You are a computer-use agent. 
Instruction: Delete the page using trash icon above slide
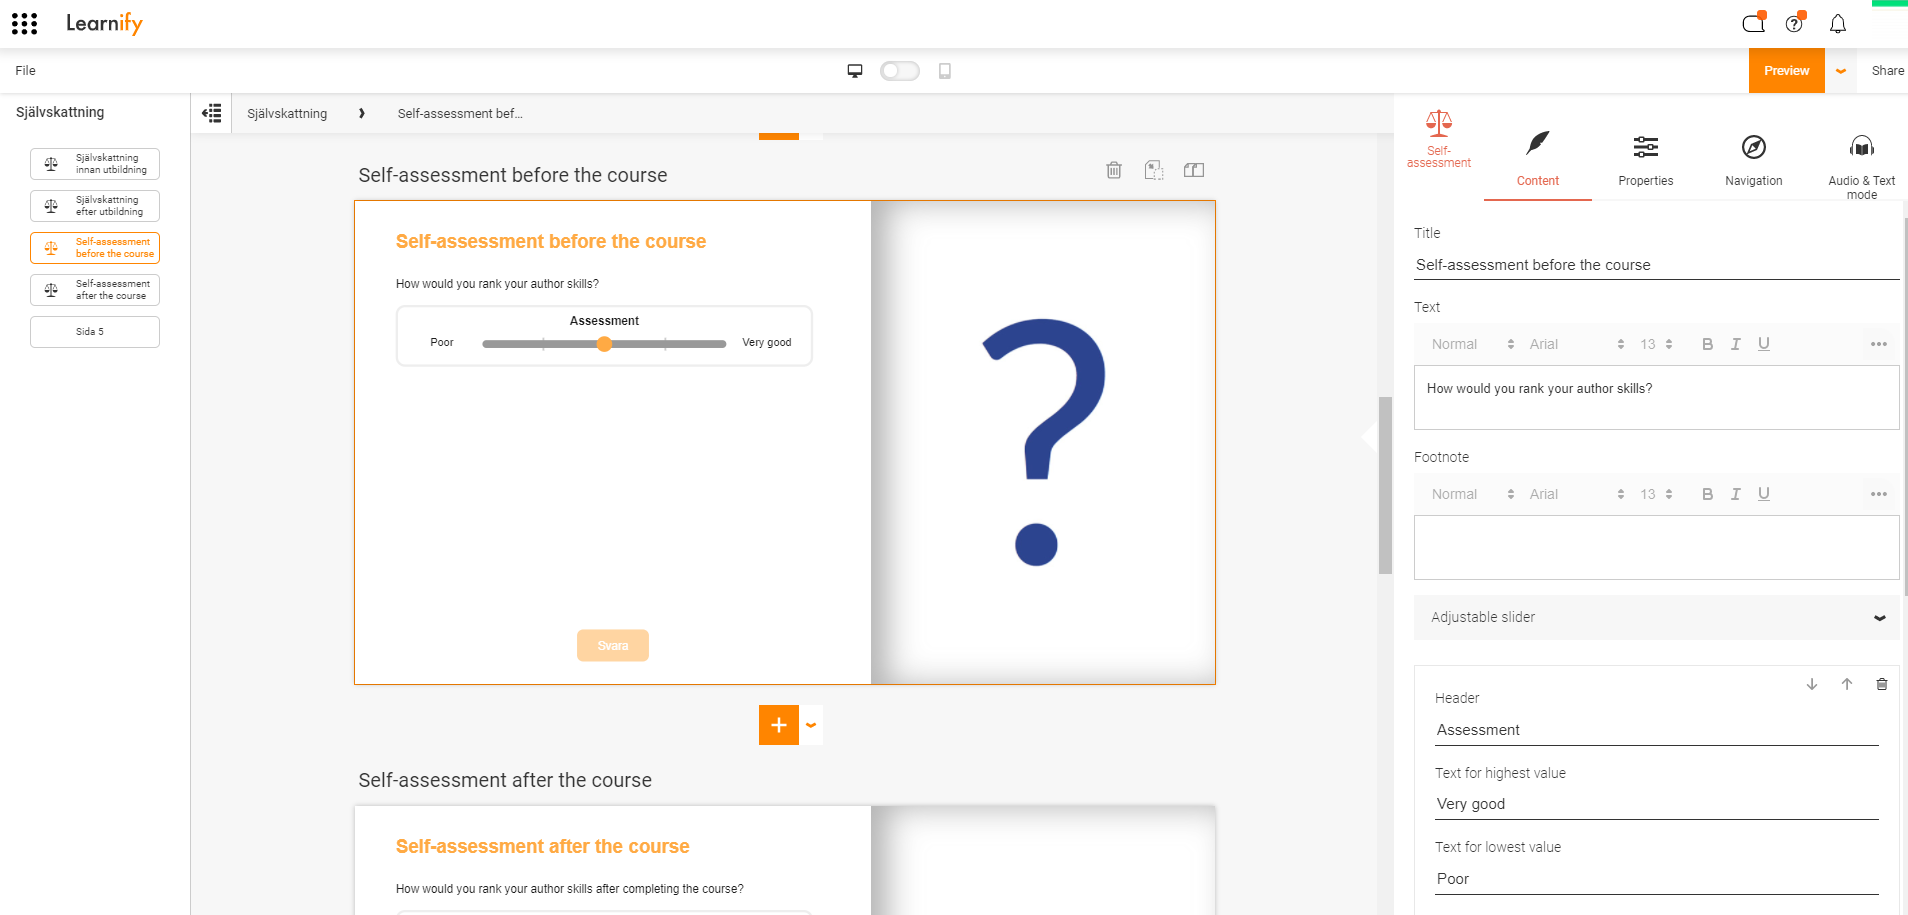[1114, 170]
